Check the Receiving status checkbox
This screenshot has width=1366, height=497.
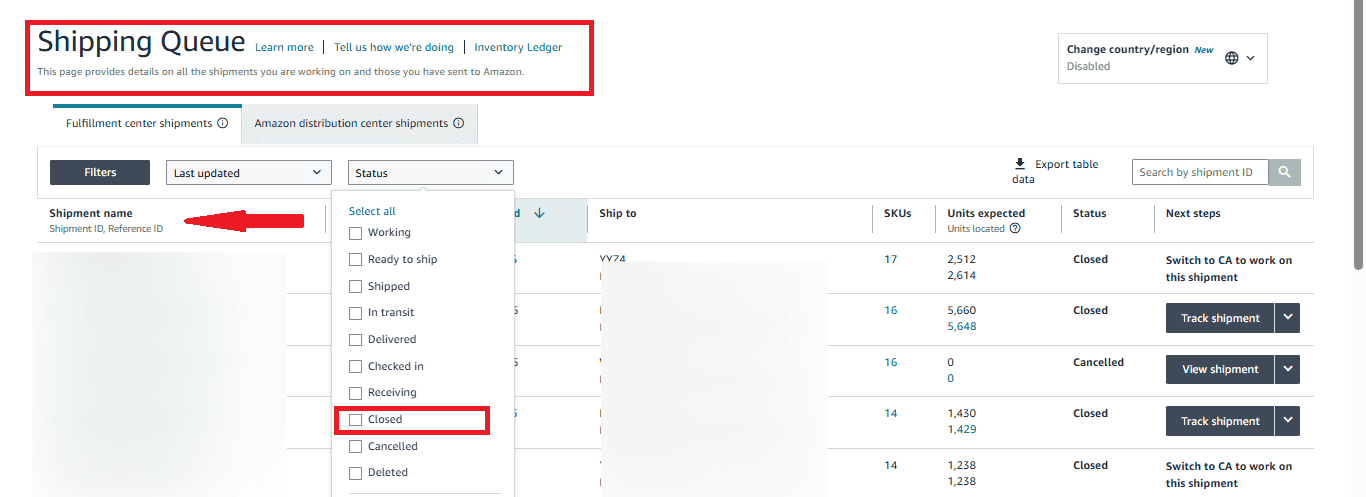click(355, 392)
